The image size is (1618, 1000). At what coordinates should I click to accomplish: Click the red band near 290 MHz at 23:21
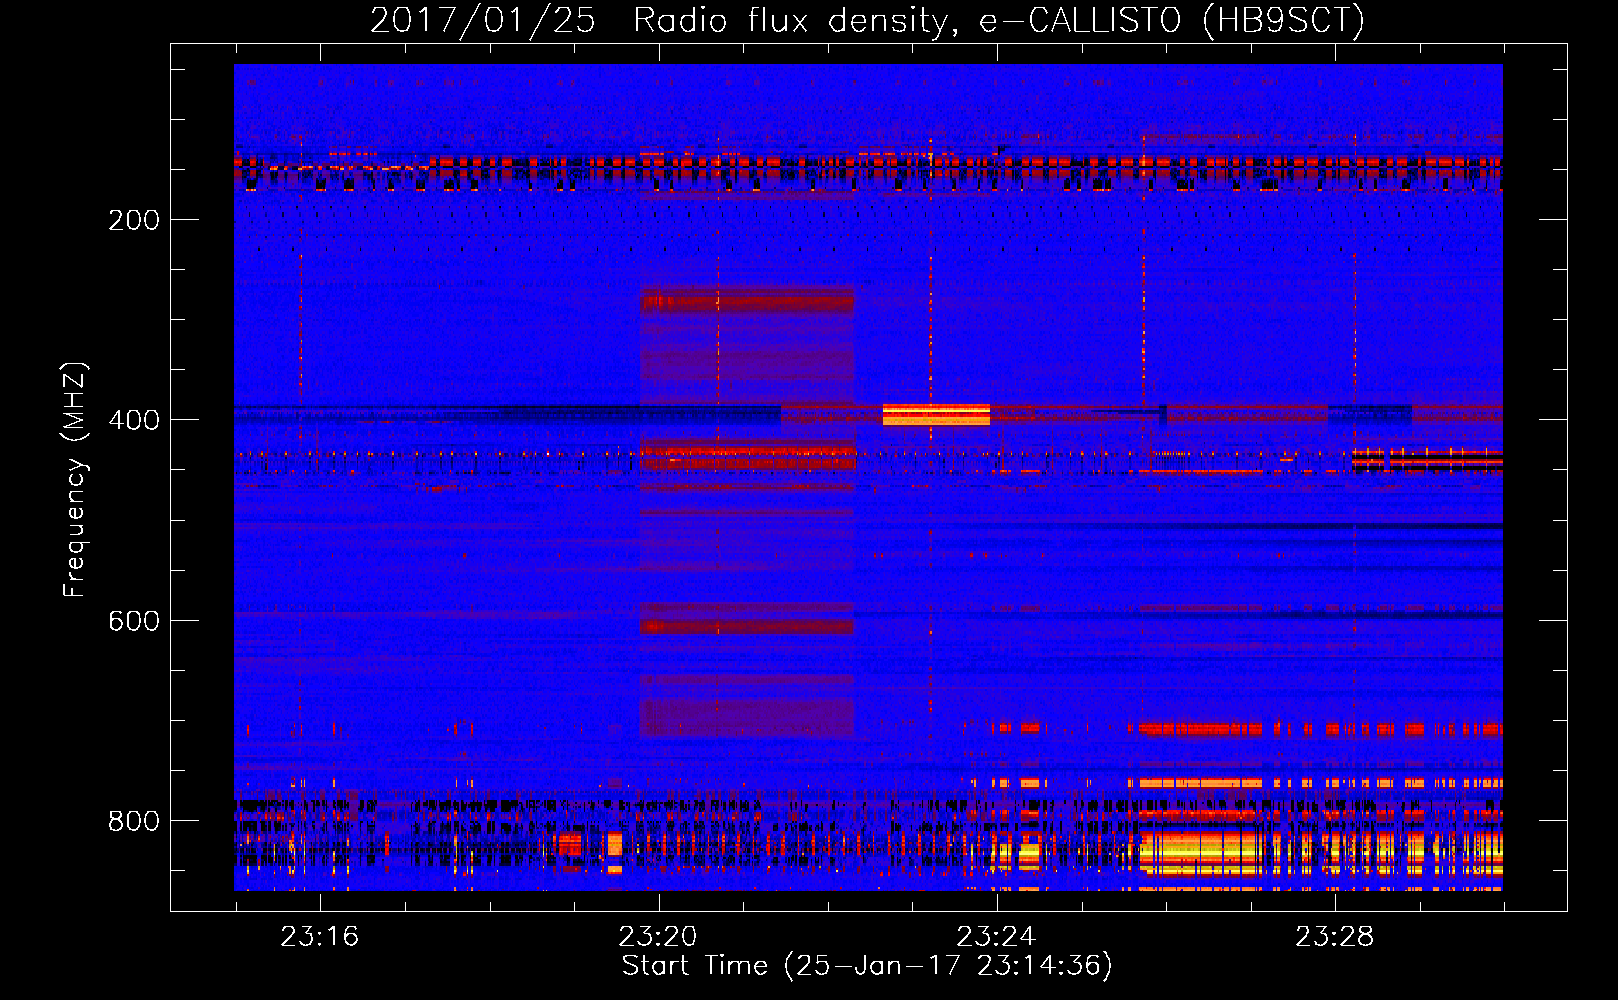[x=747, y=301]
